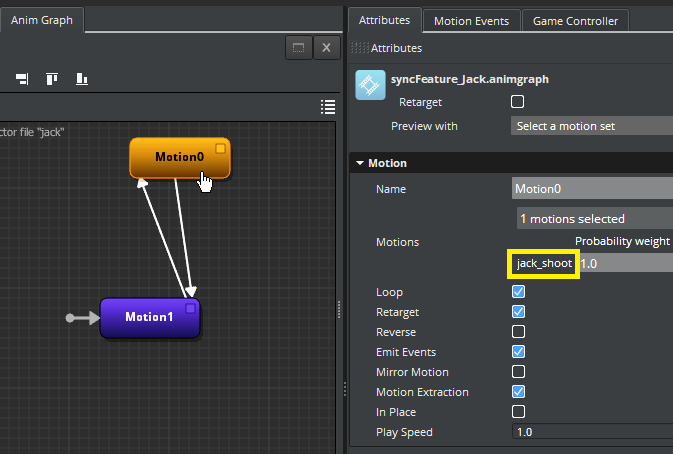Viewport: 673px width, 454px height.
Task: Switch to the Motion Events tab
Action: point(471,20)
